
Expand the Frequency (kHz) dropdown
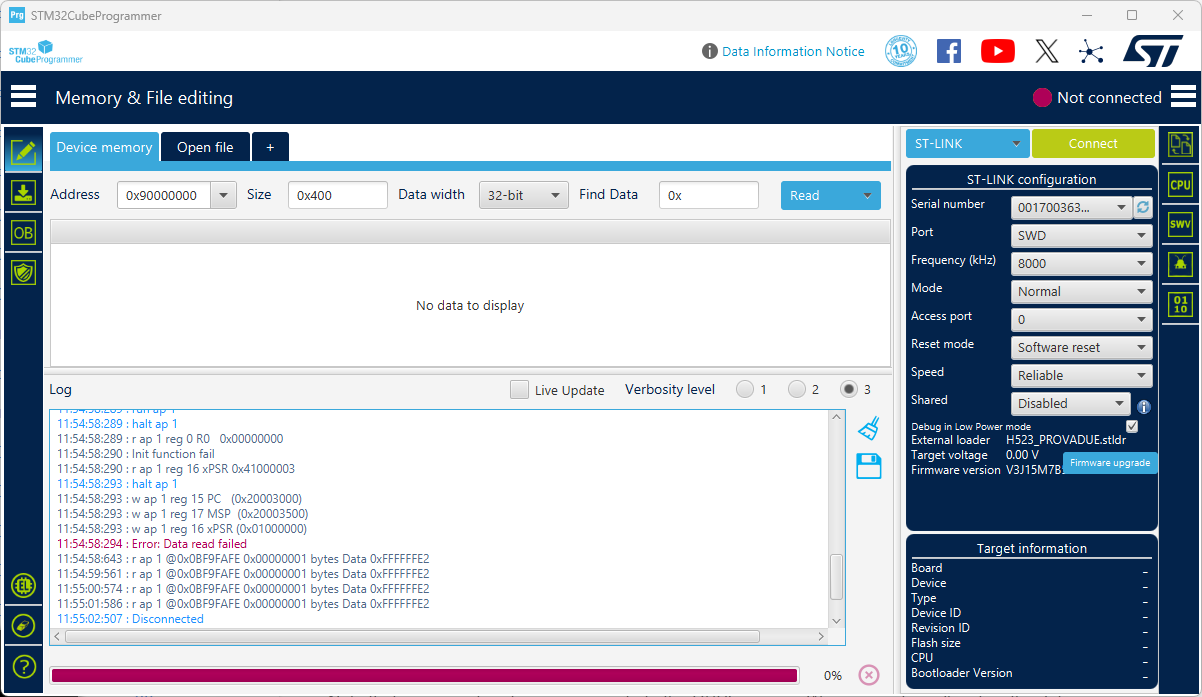click(1081, 263)
